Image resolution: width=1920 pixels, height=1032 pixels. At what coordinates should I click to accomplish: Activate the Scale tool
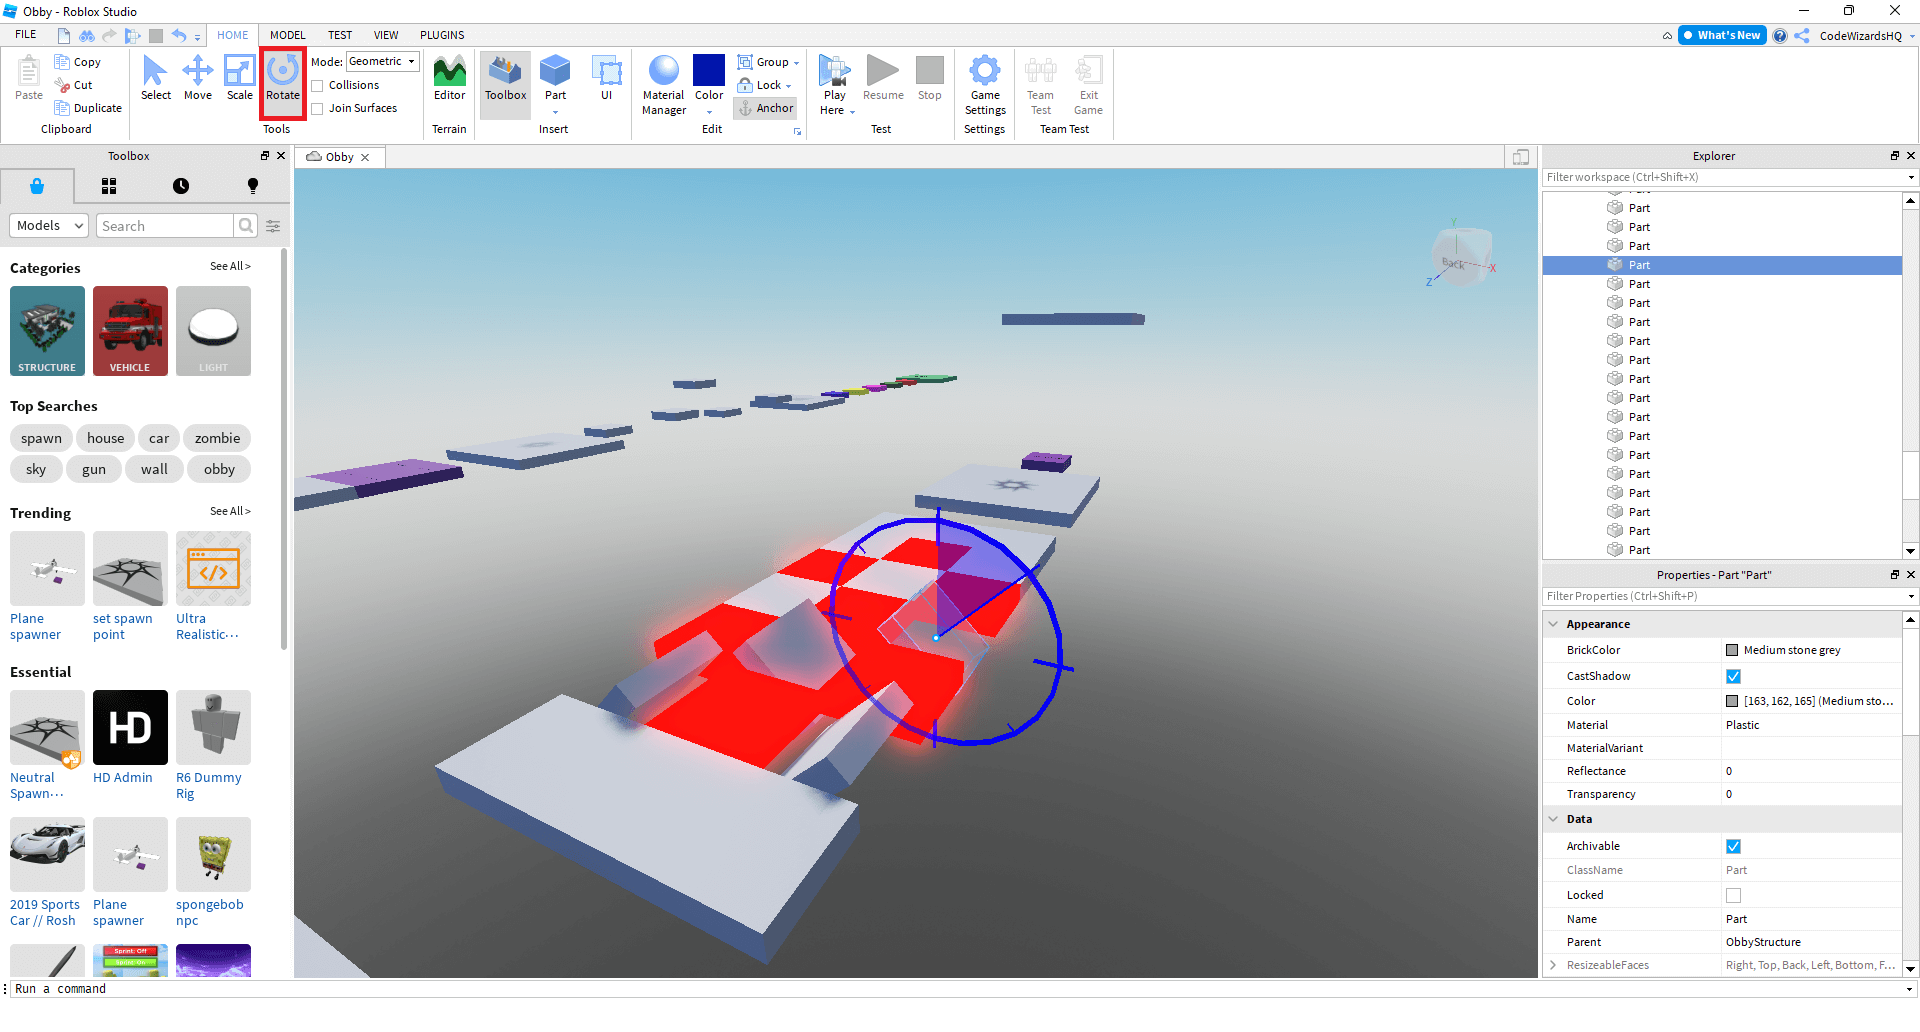tap(239, 80)
